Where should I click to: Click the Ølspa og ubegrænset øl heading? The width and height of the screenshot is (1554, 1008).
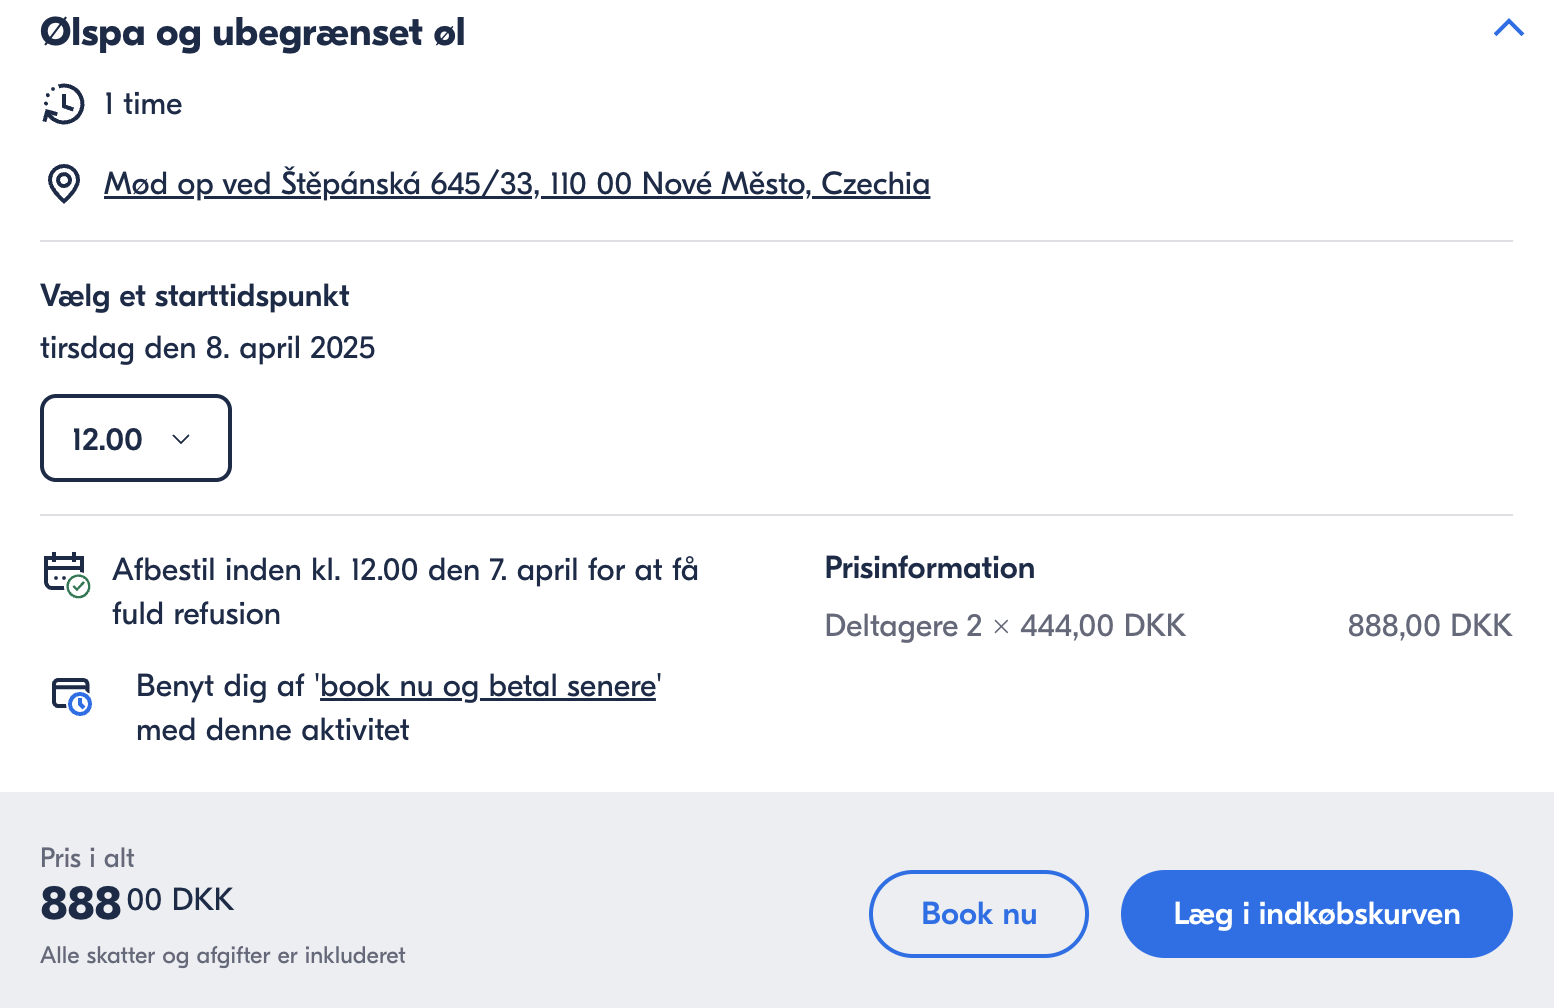(253, 33)
